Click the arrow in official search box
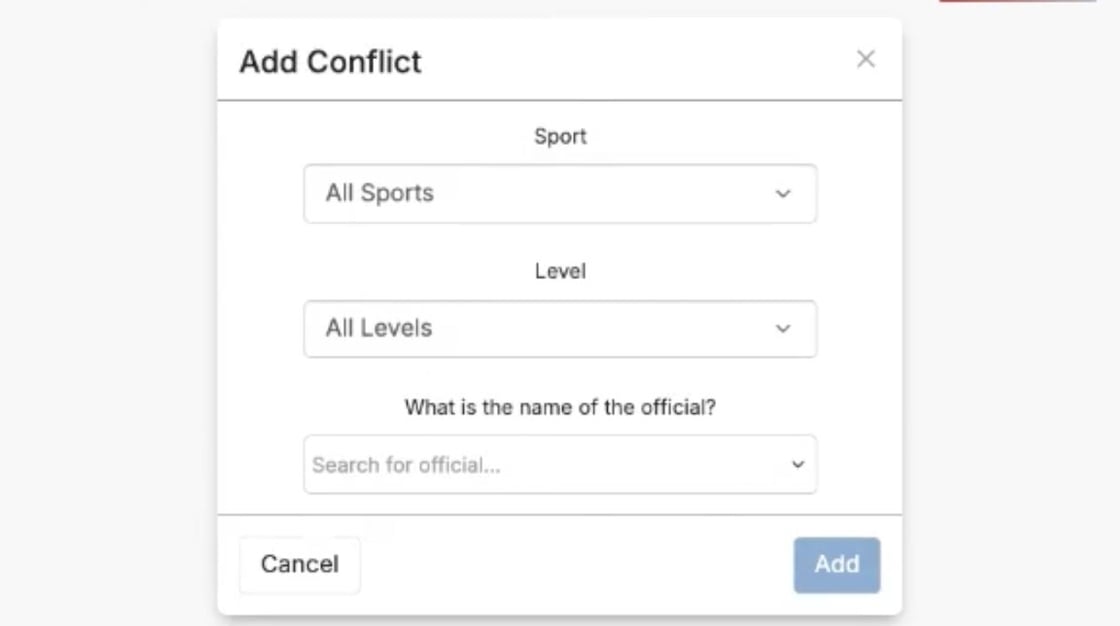Screen dimensions: 1120x626 (x=798, y=464)
